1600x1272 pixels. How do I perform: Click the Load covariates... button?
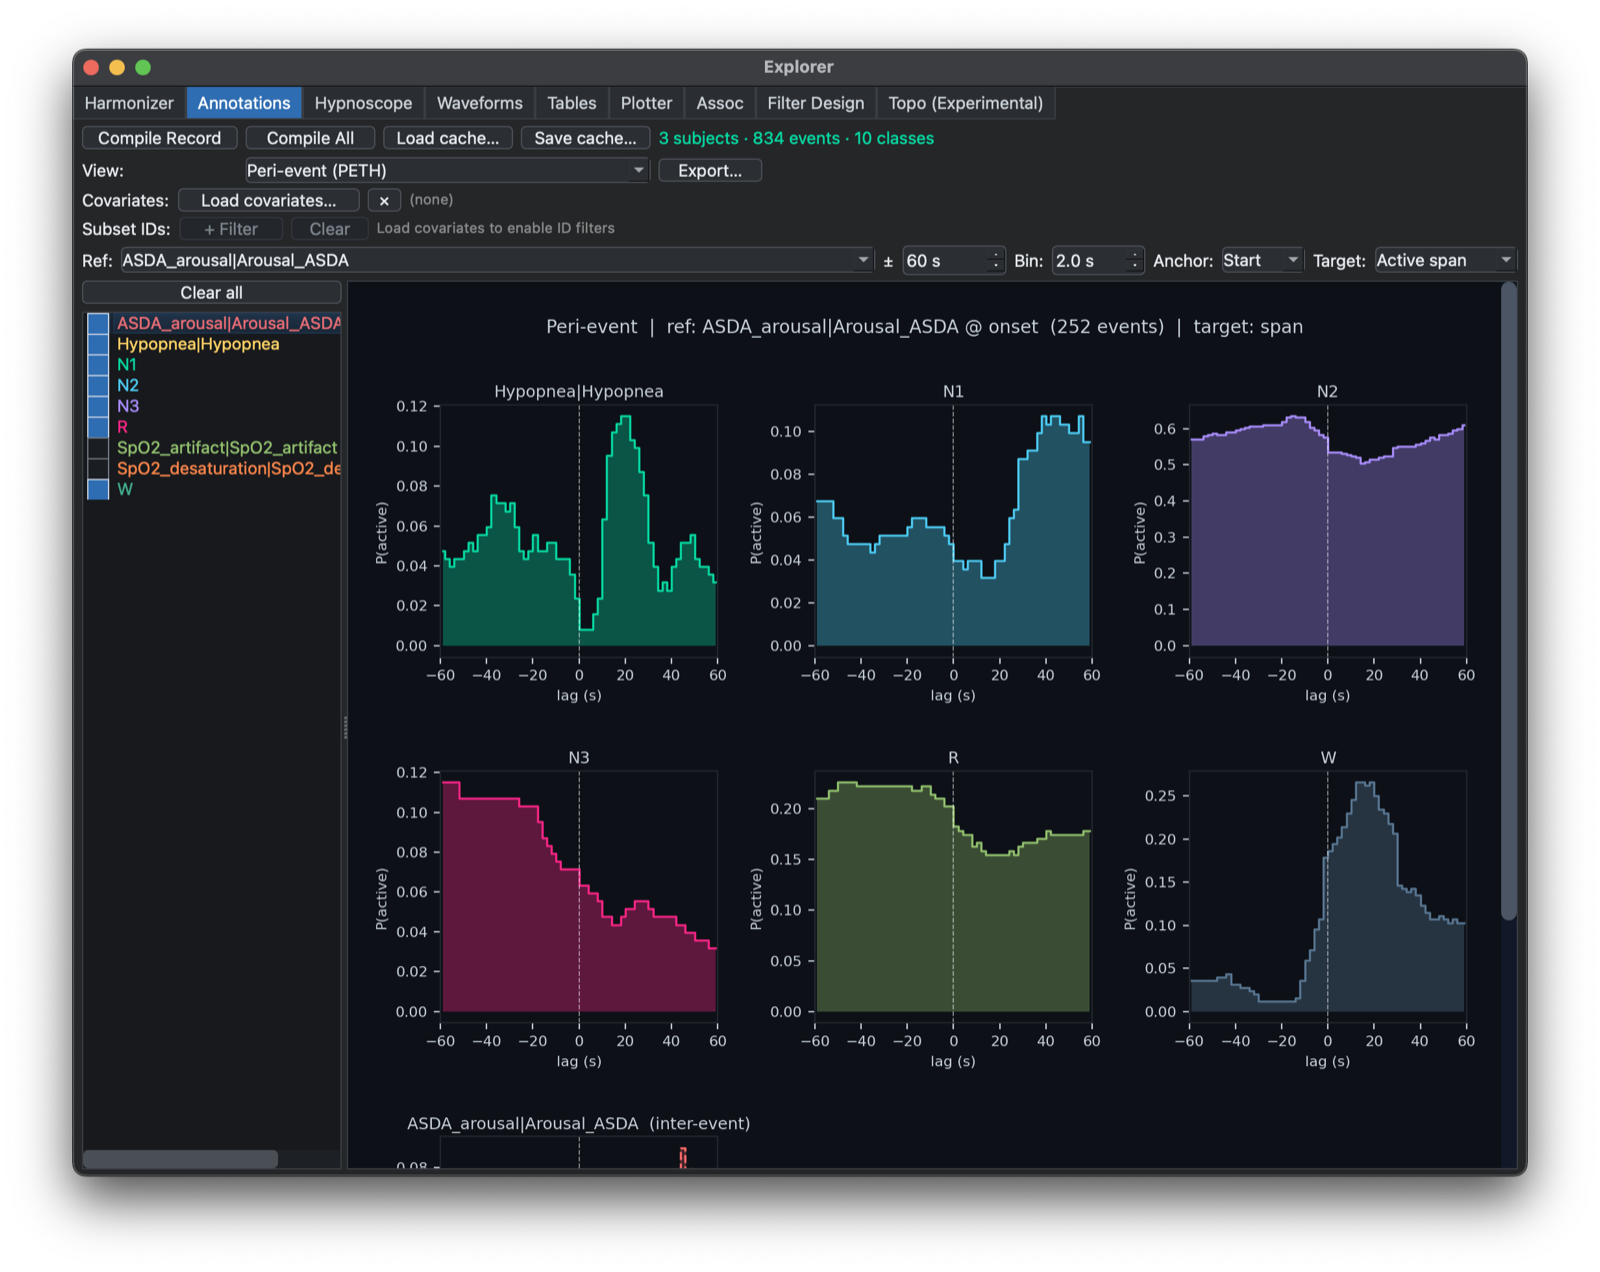[269, 201]
